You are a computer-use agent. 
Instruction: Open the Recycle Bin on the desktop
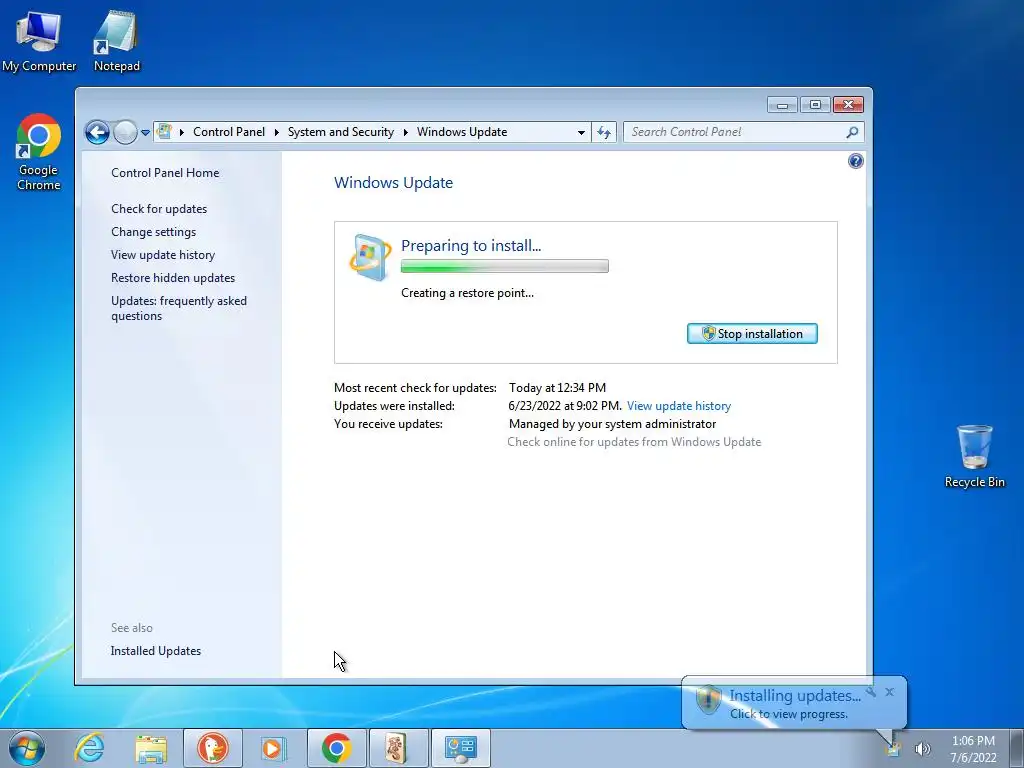974,456
